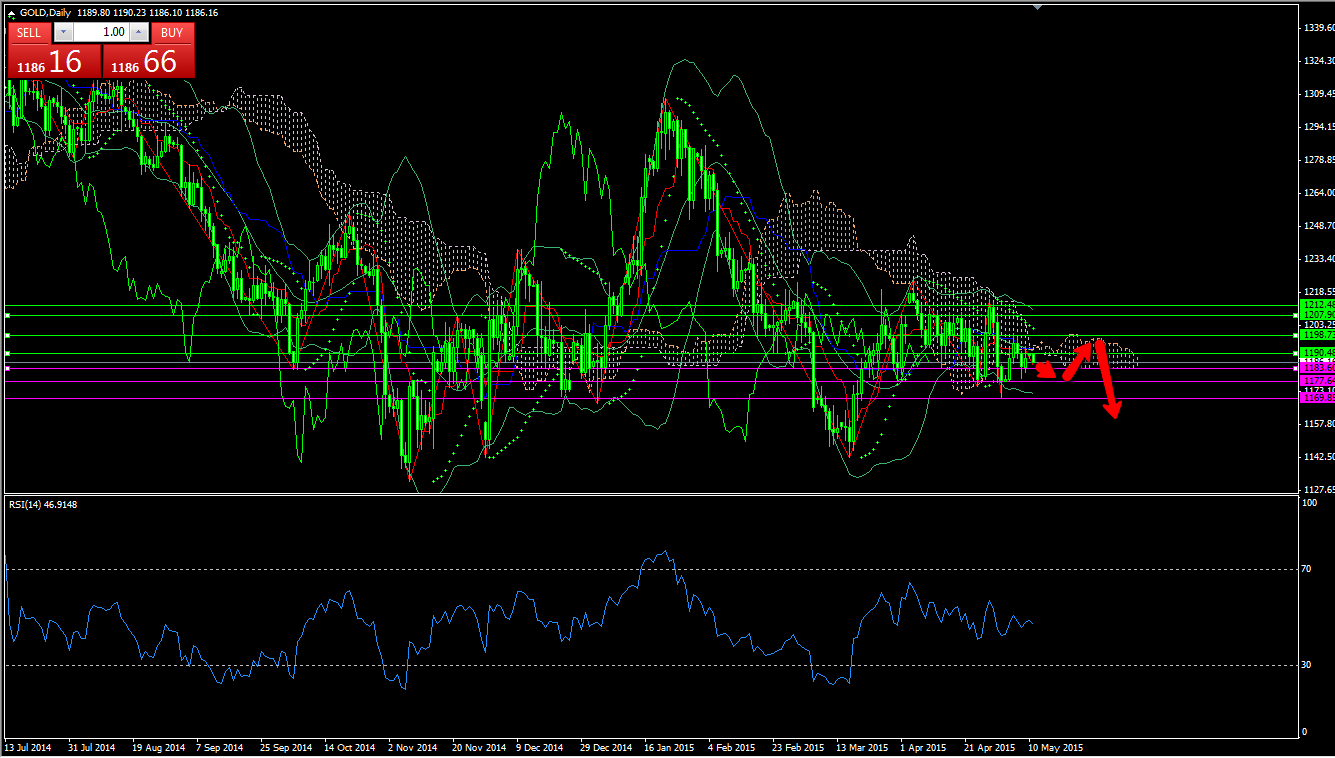The height and width of the screenshot is (758, 1335).
Task: Click the 1142.50 value on the price scale
Action: pyautogui.click(x=1319, y=457)
